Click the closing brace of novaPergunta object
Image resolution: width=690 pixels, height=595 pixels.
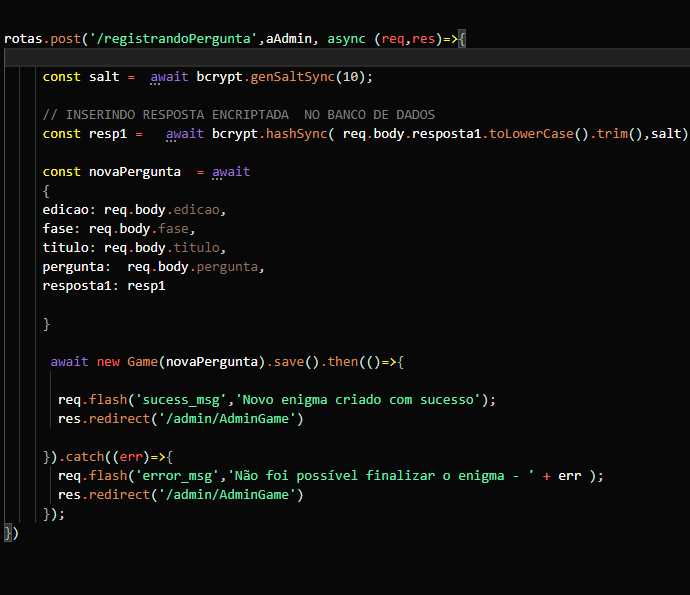click(x=47, y=324)
